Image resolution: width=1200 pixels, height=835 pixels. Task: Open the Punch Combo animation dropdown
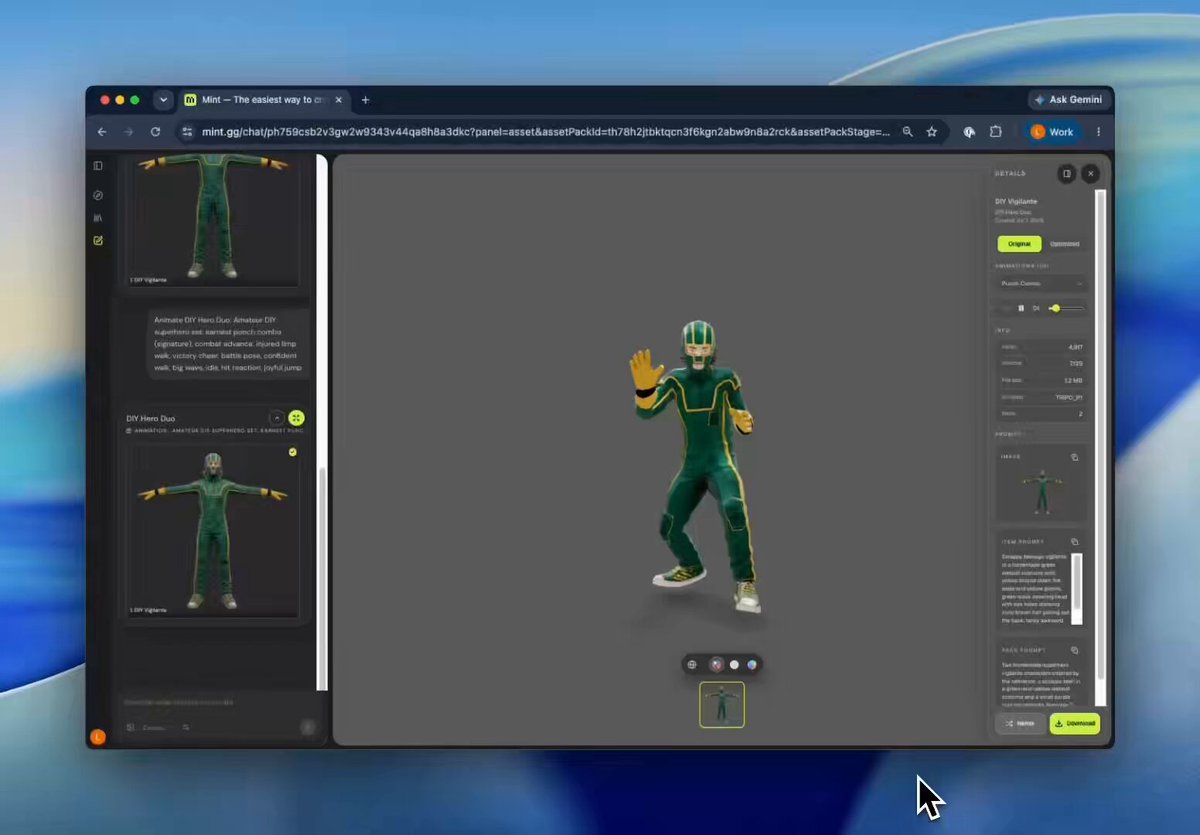tap(1041, 284)
